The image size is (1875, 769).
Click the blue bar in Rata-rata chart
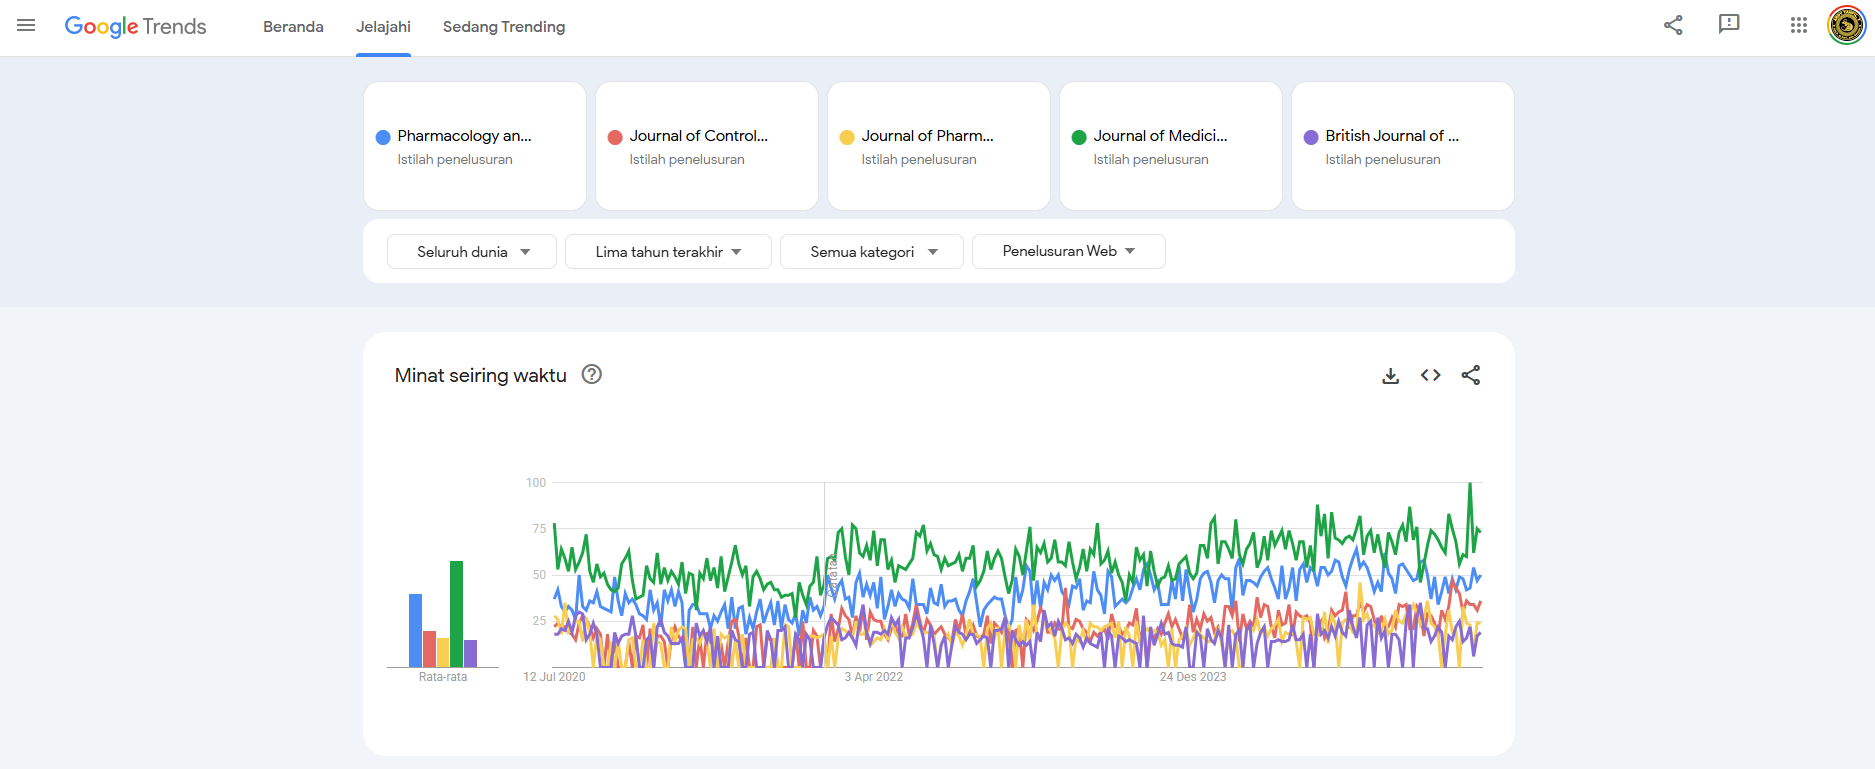click(415, 630)
